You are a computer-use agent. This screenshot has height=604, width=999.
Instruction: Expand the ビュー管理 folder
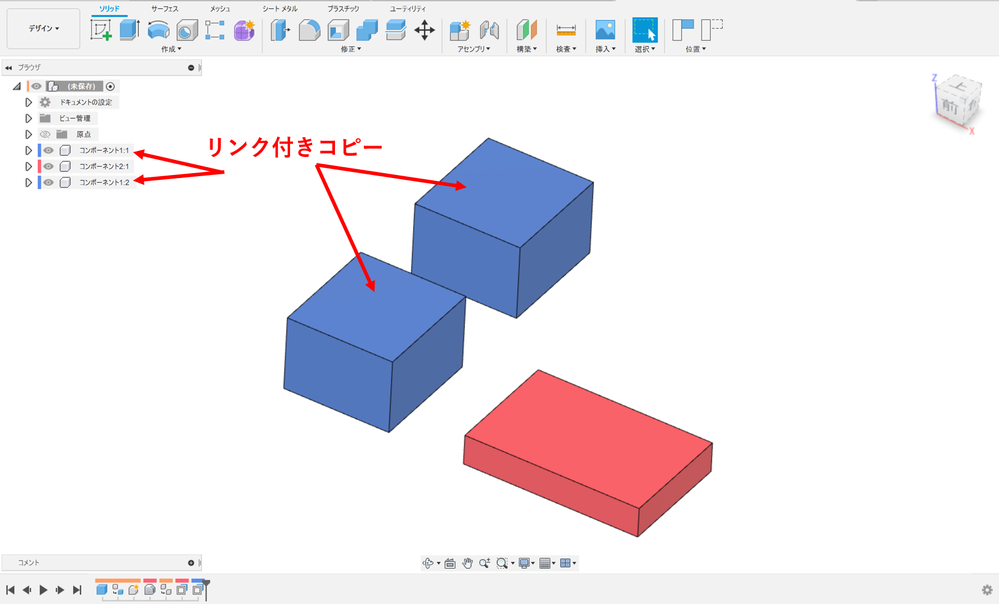[28, 118]
